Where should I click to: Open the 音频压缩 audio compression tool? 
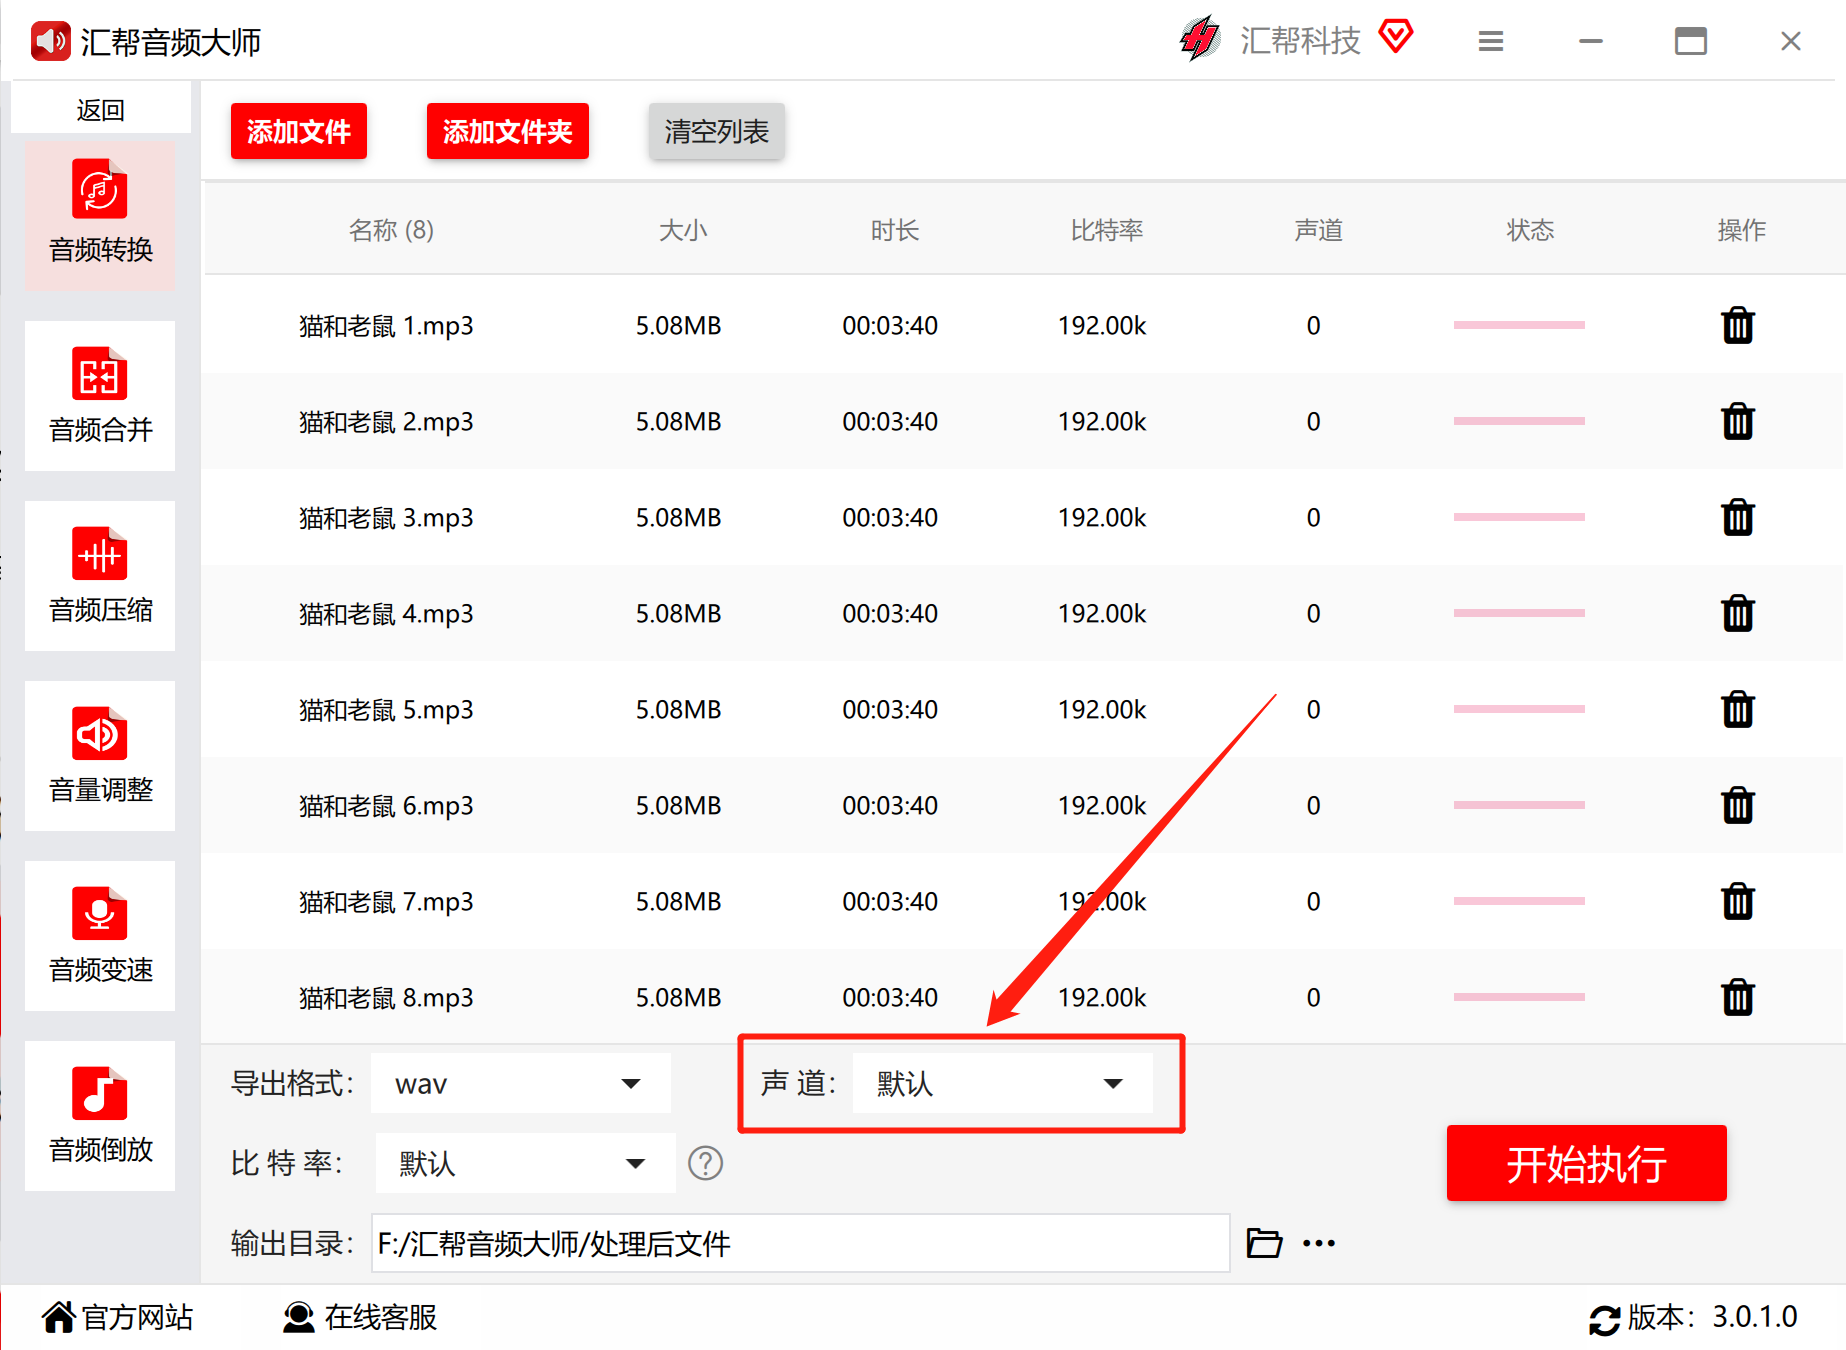click(100, 576)
